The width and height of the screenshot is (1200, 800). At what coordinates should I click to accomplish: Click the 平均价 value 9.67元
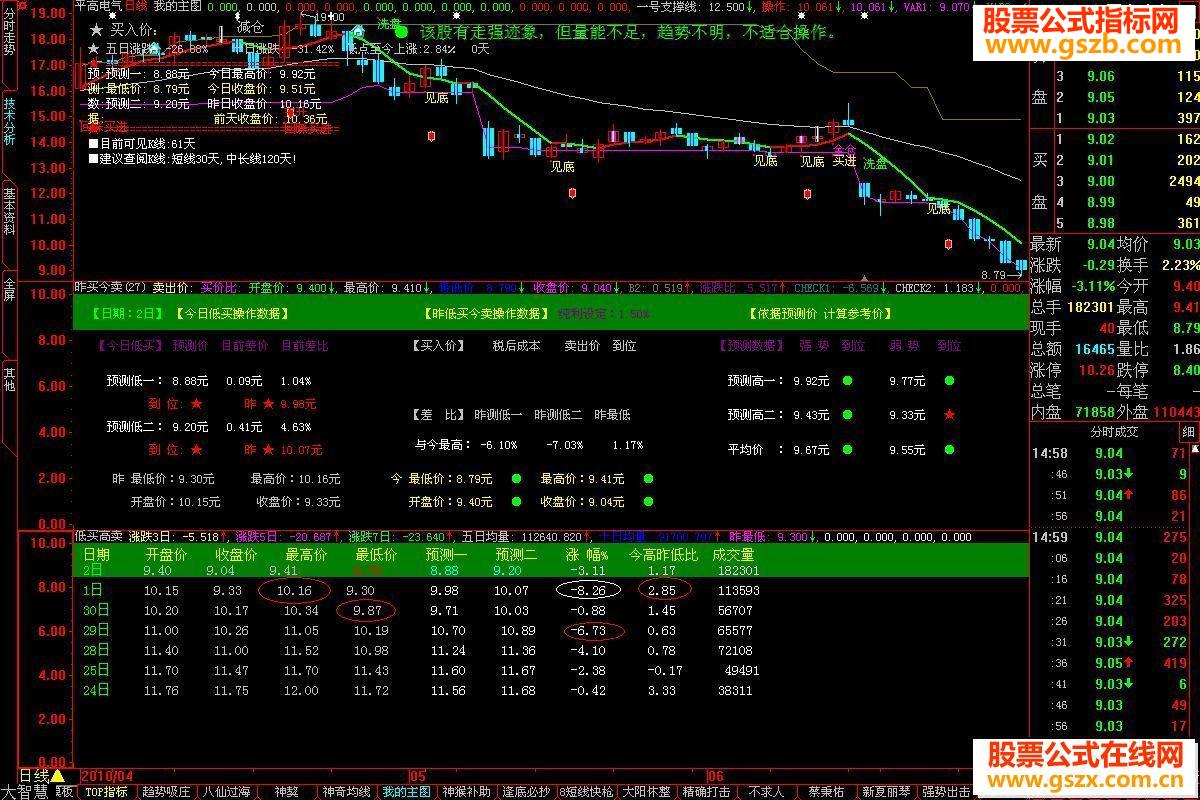click(x=811, y=451)
